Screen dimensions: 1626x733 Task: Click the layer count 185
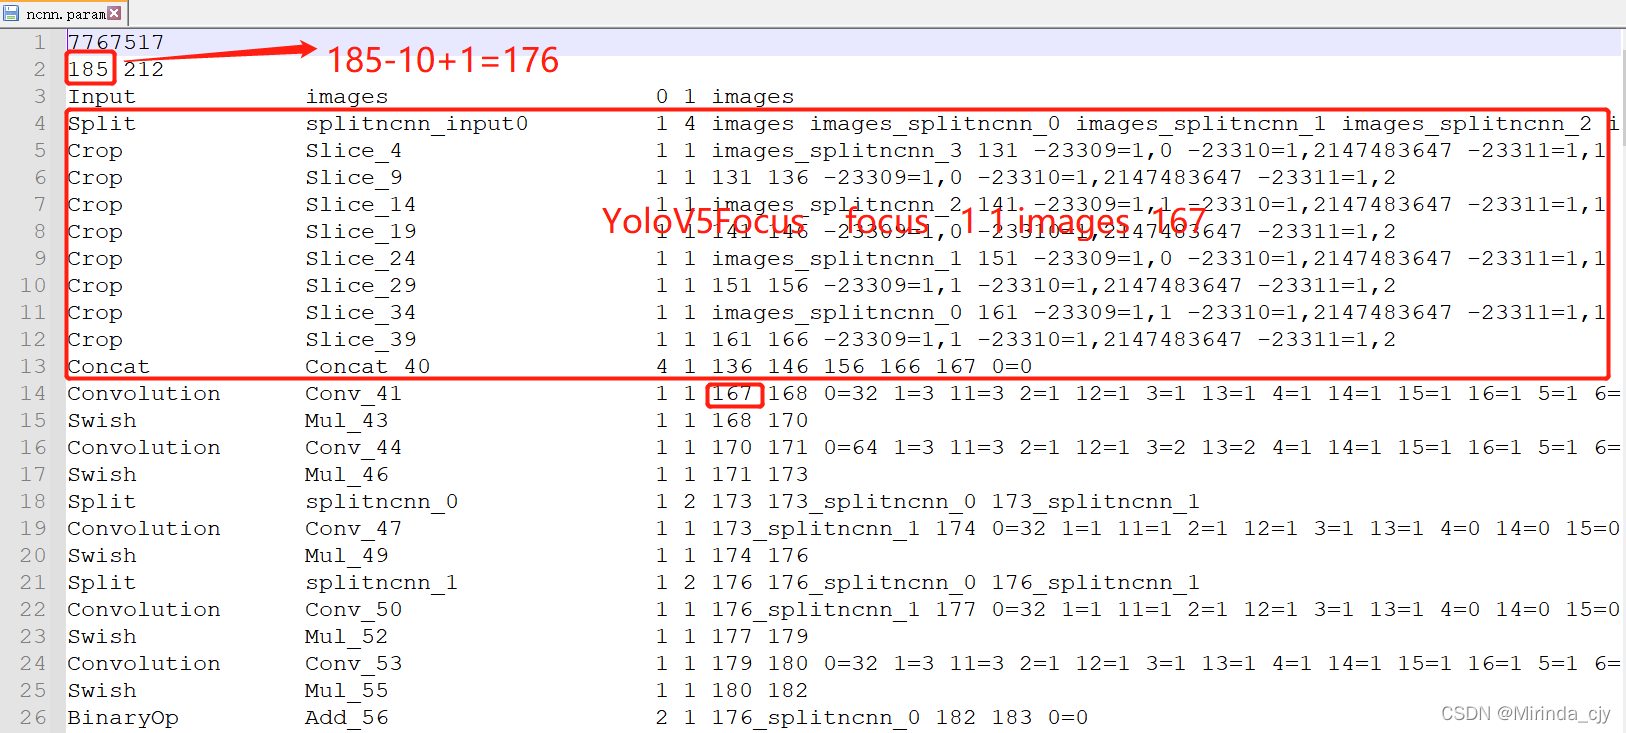pos(88,69)
